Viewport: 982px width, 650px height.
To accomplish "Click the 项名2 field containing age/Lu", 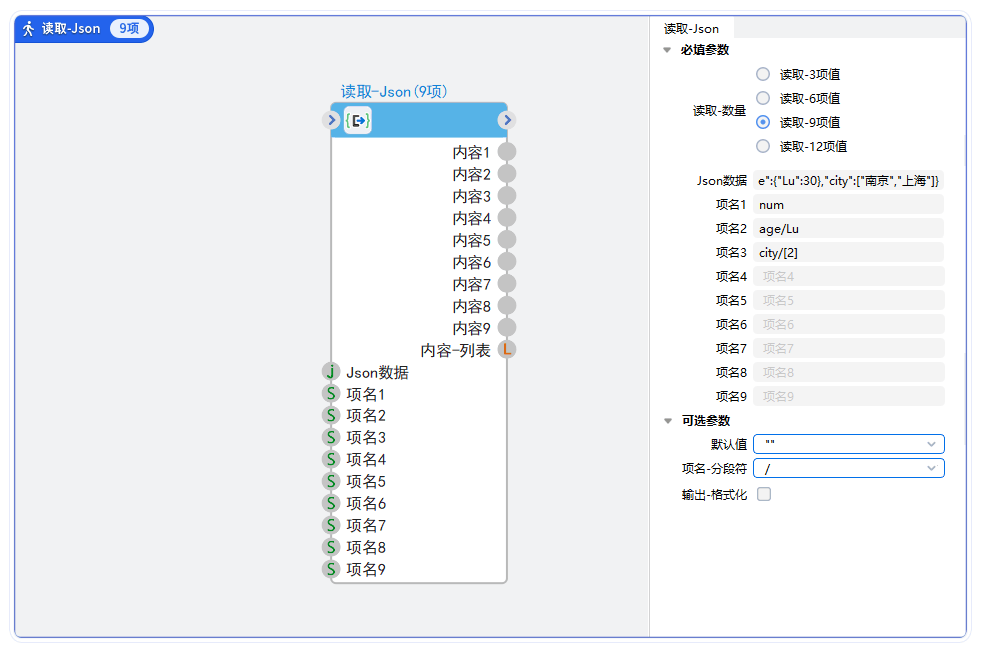I will [x=848, y=228].
